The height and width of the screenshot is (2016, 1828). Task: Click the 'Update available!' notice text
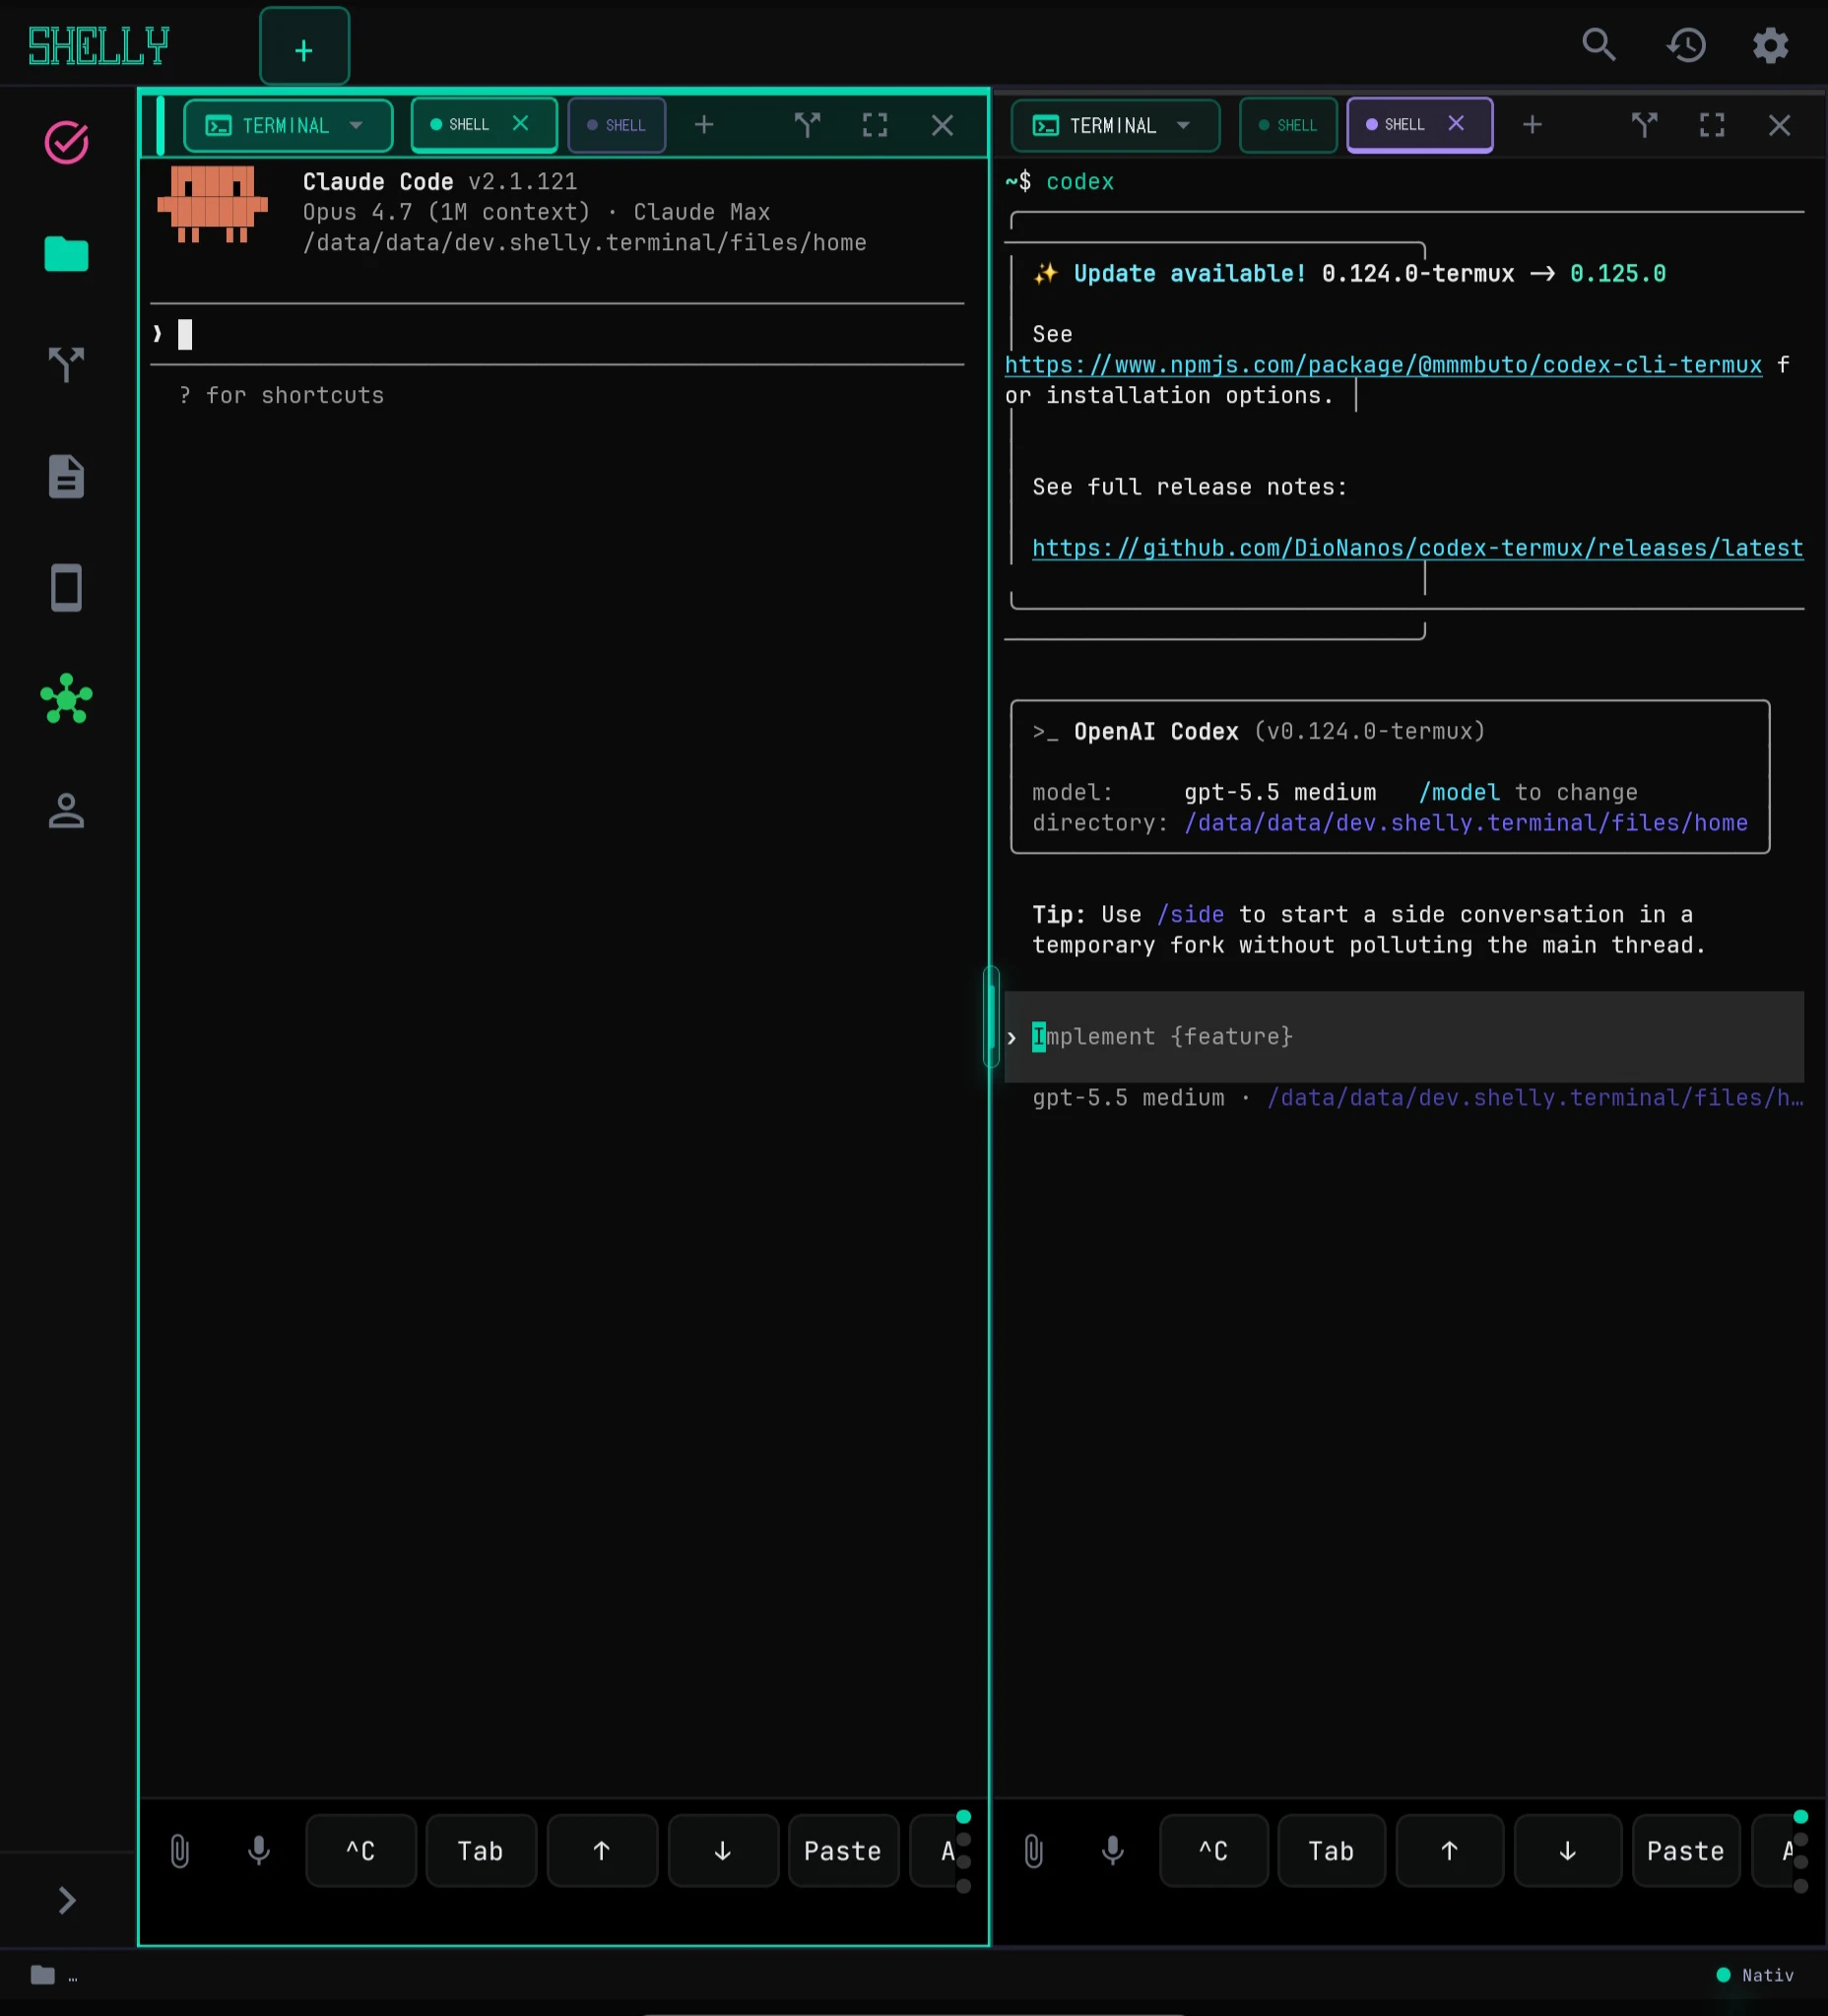(1190, 273)
